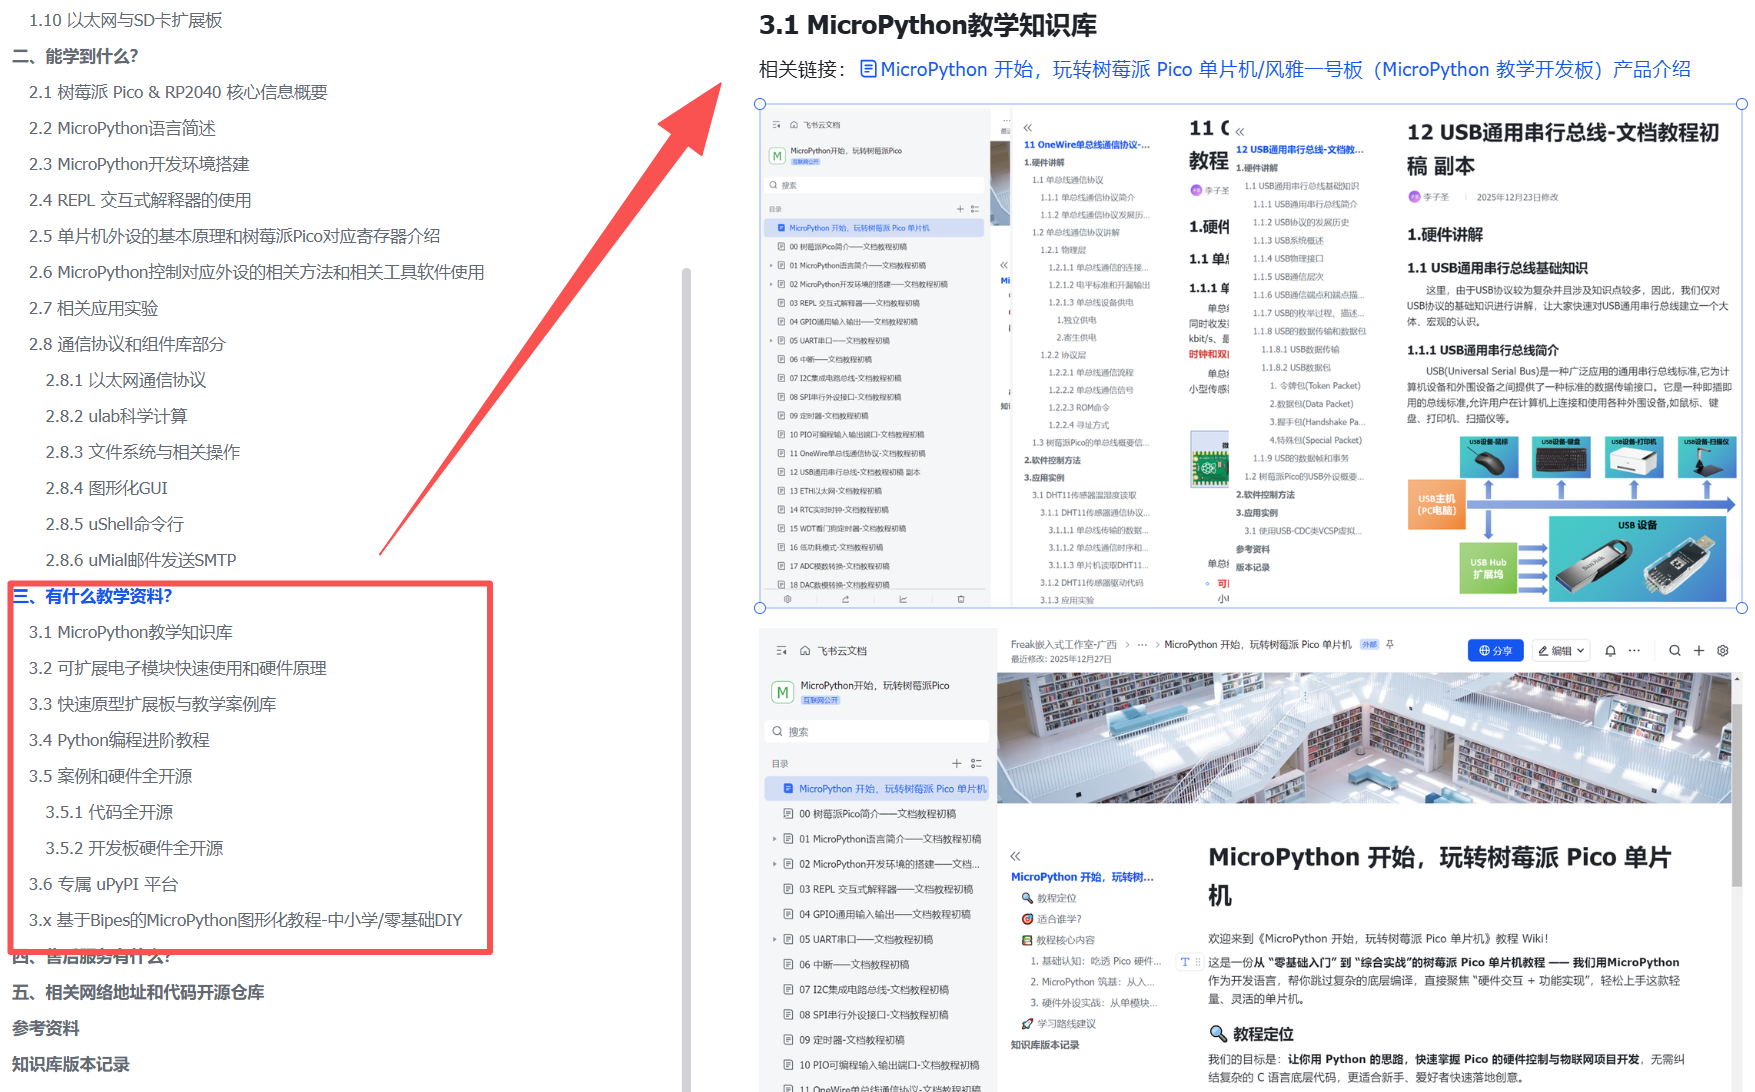The height and width of the screenshot is (1092, 1755).
Task: Expand the breadcrumb ellipsis after Freak嵌入式工作室-广西
Action: [x=1143, y=644]
